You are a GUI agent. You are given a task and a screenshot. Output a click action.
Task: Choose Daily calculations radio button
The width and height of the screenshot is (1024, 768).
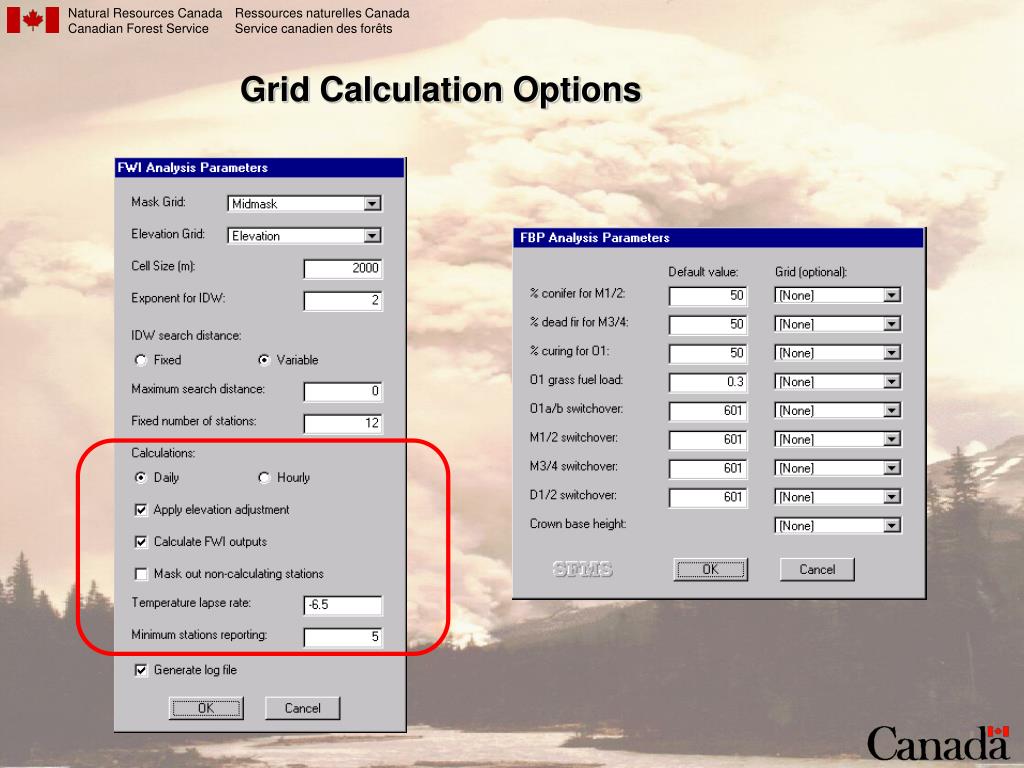tap(141, 477)
